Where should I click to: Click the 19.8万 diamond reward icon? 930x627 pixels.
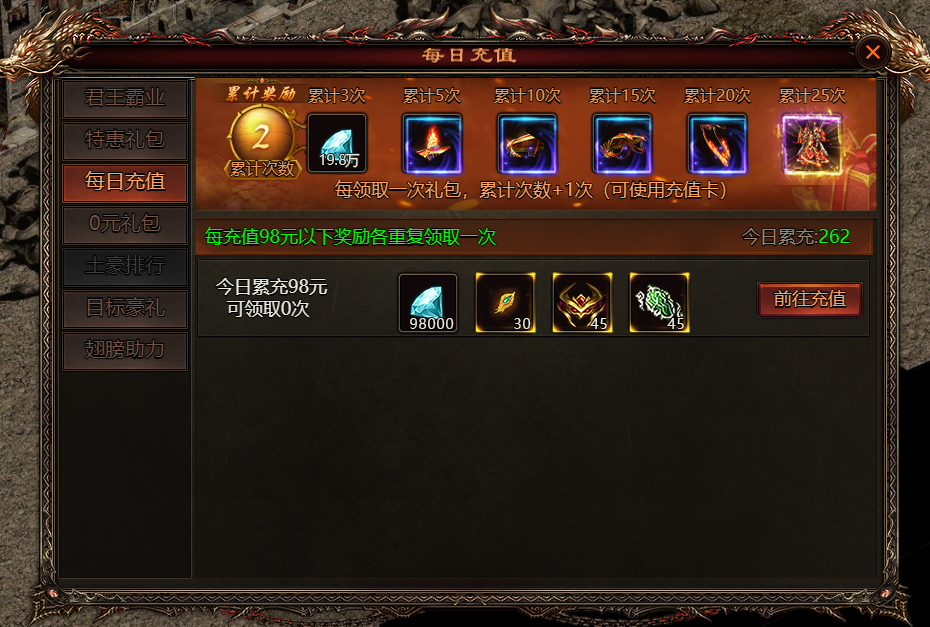point(337,143)
